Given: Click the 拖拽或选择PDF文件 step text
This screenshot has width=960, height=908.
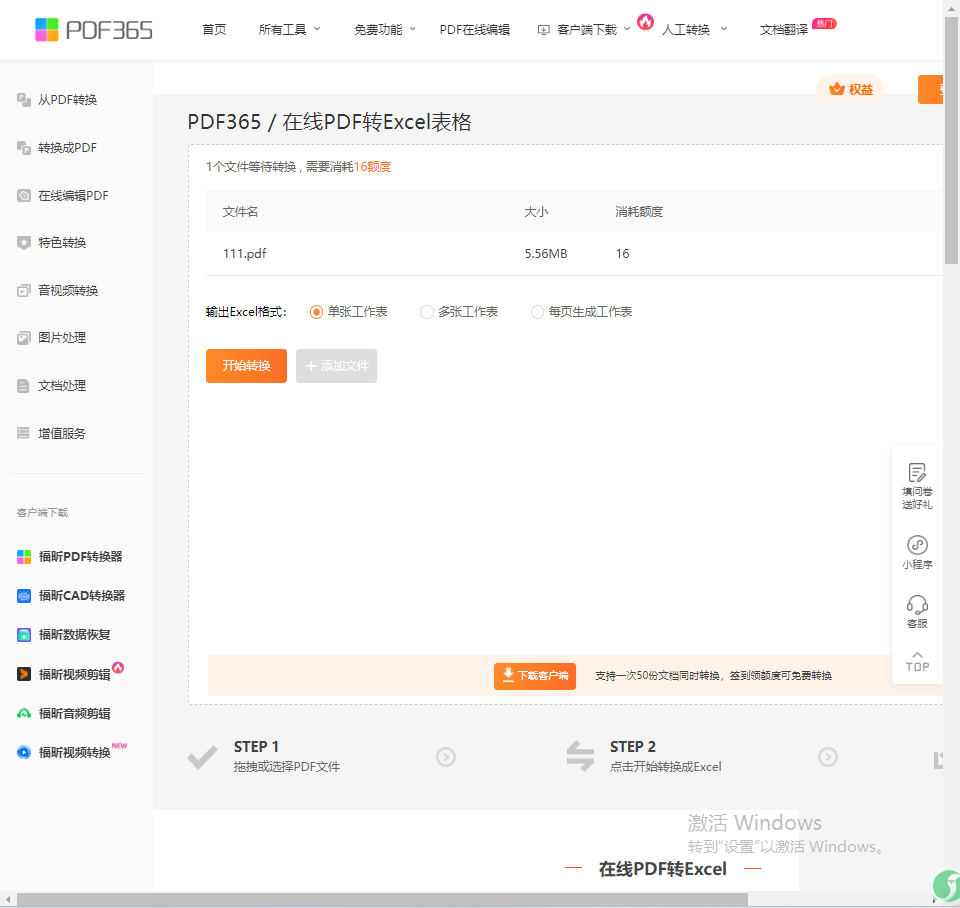Looking at the screenshot, I should click(x=287, y=767).
